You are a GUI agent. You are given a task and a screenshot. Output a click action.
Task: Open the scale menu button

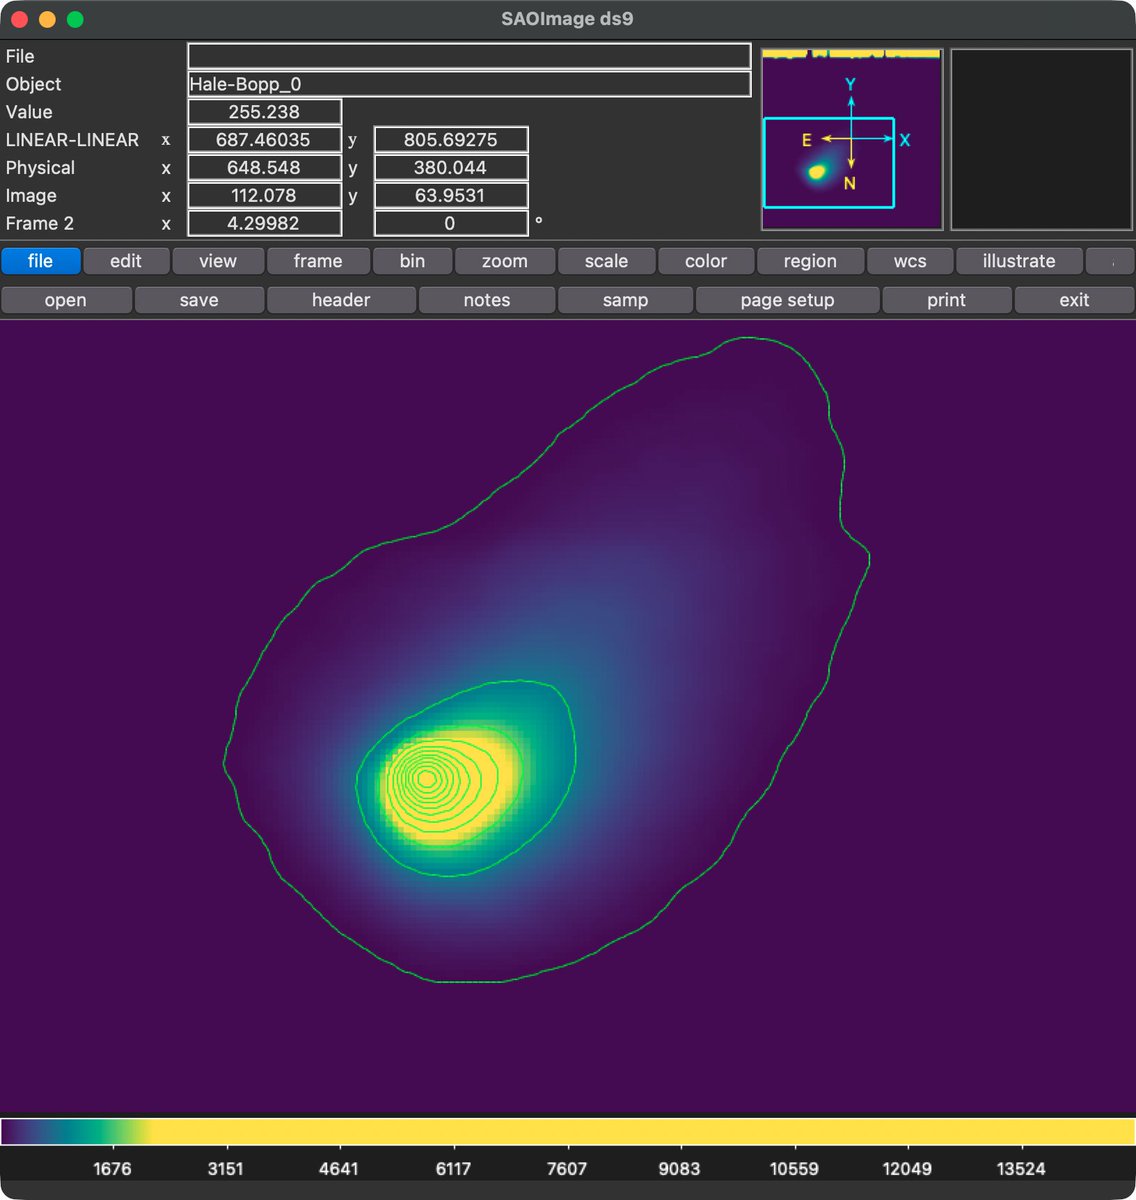click(606, 261)
